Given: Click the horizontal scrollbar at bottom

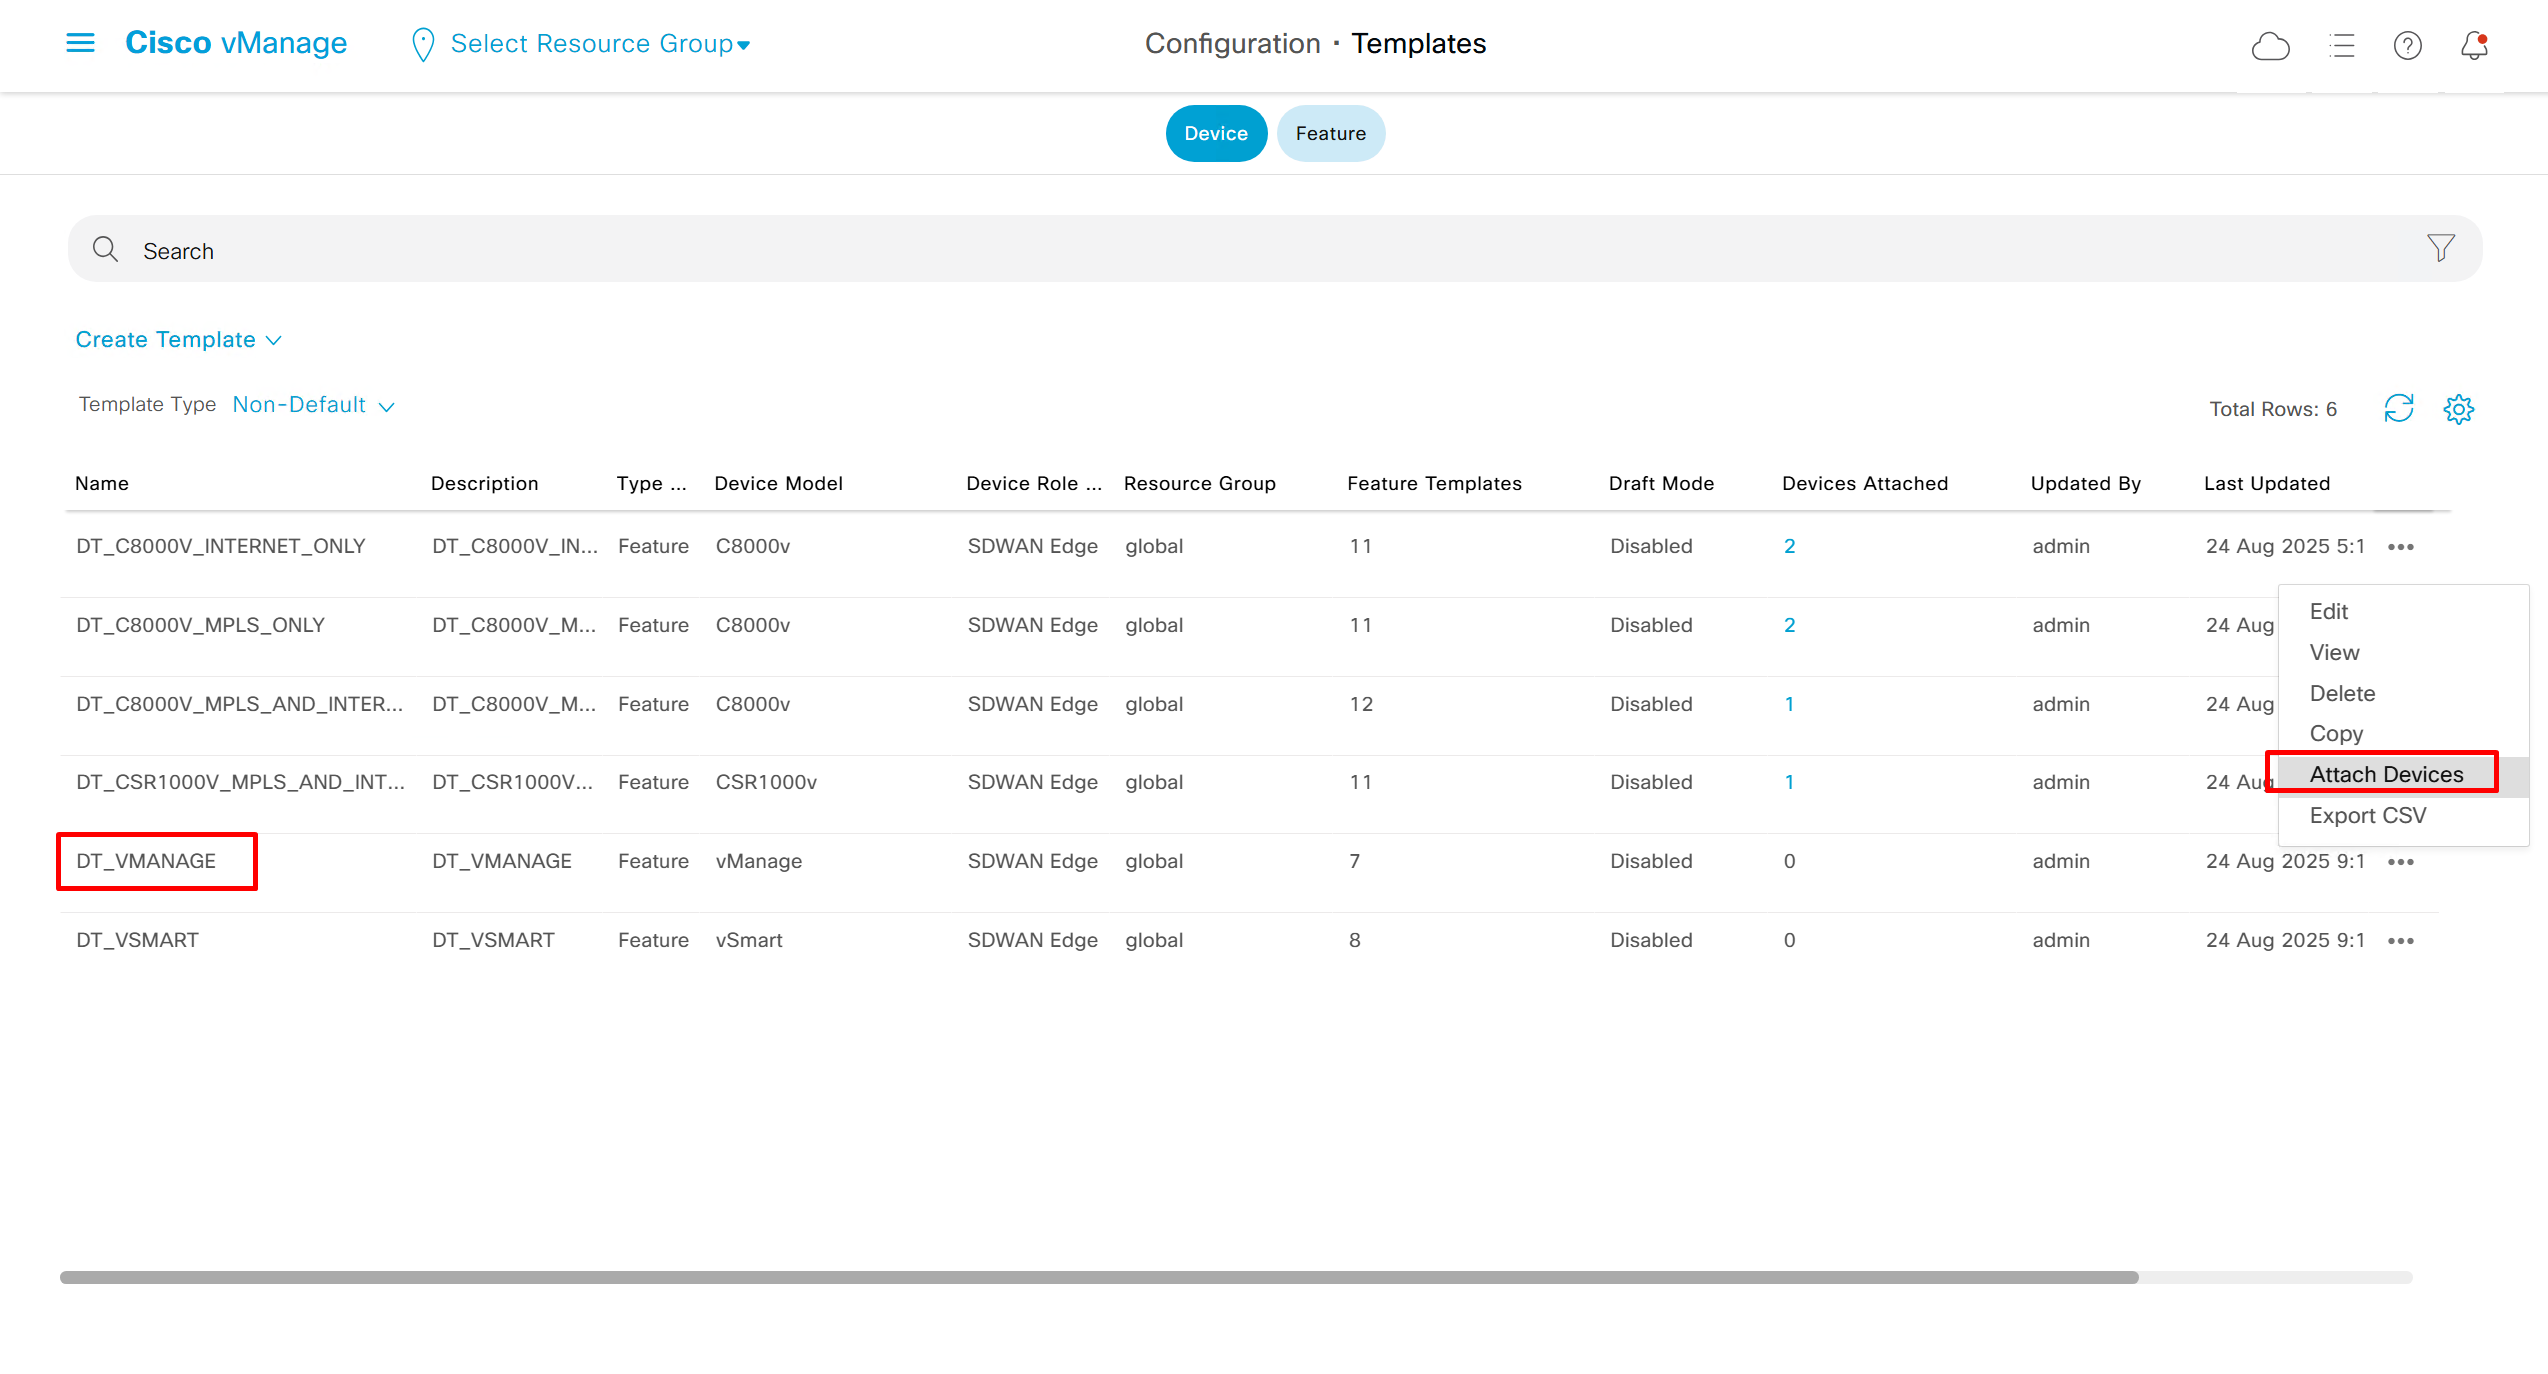Looking at the screenshot, I should click(x=1098, y=1277).
